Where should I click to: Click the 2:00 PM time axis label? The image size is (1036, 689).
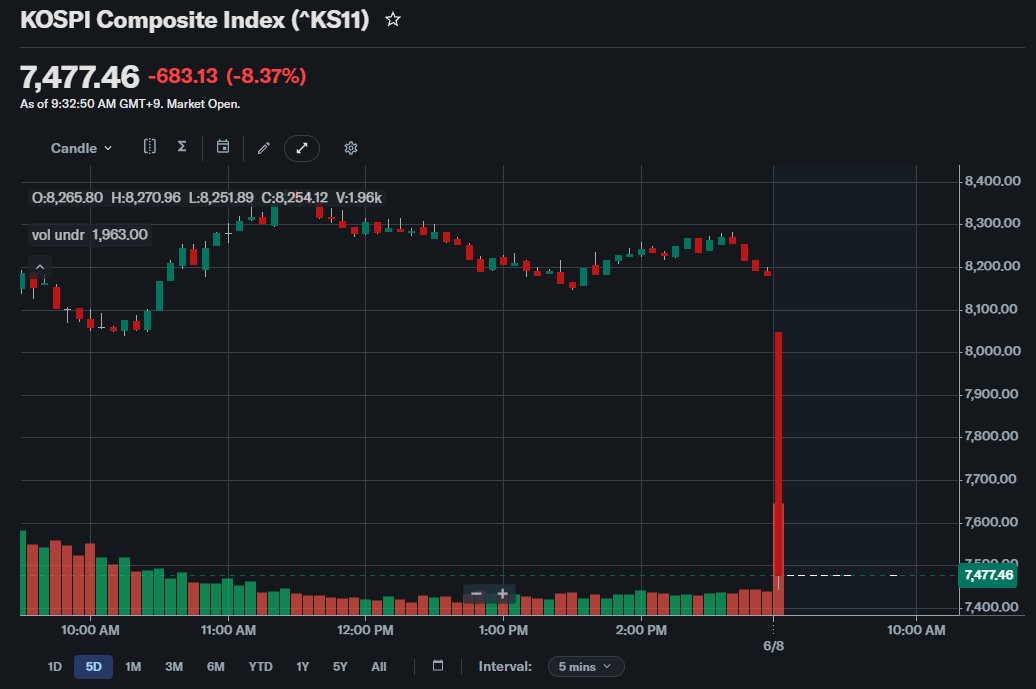641,630
